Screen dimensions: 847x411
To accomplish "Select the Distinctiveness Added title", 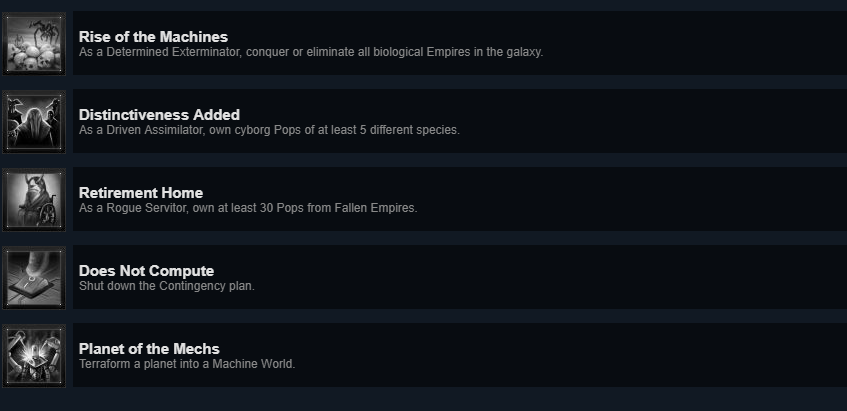I will coord(159,114).
